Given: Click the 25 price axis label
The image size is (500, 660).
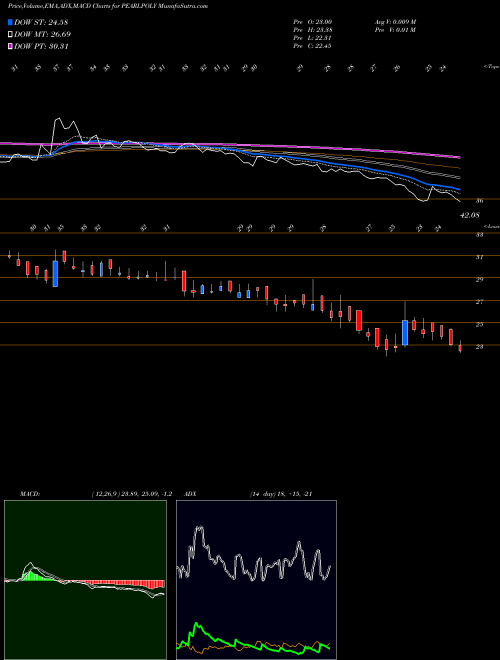Looking at the screenshot, I should (x=479, y=325).
